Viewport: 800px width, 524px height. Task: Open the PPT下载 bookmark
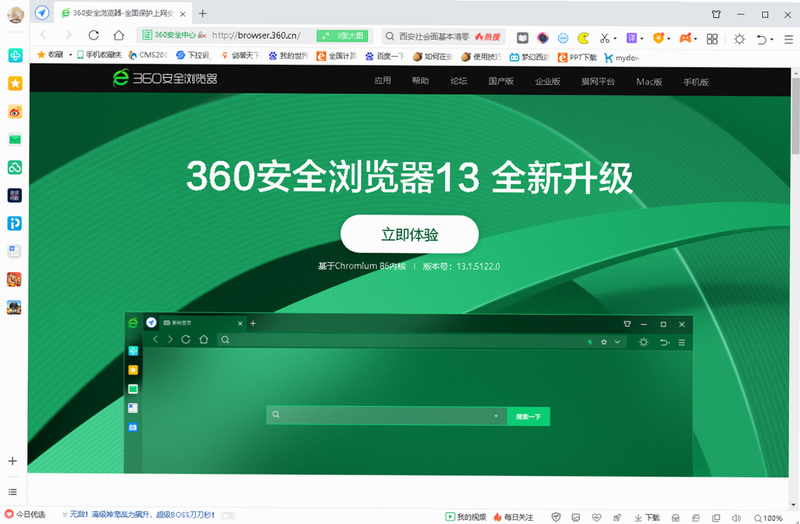578,57
